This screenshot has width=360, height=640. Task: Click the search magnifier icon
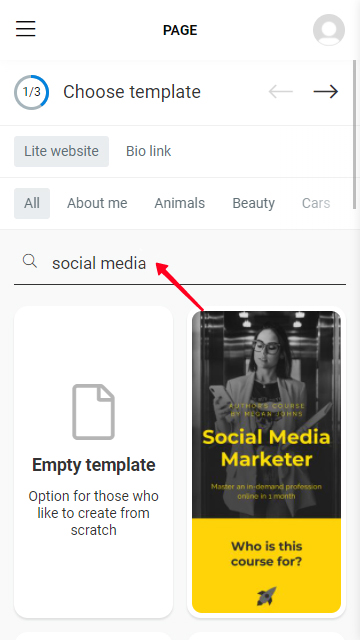pyautogui.click(x=30, y=261)
